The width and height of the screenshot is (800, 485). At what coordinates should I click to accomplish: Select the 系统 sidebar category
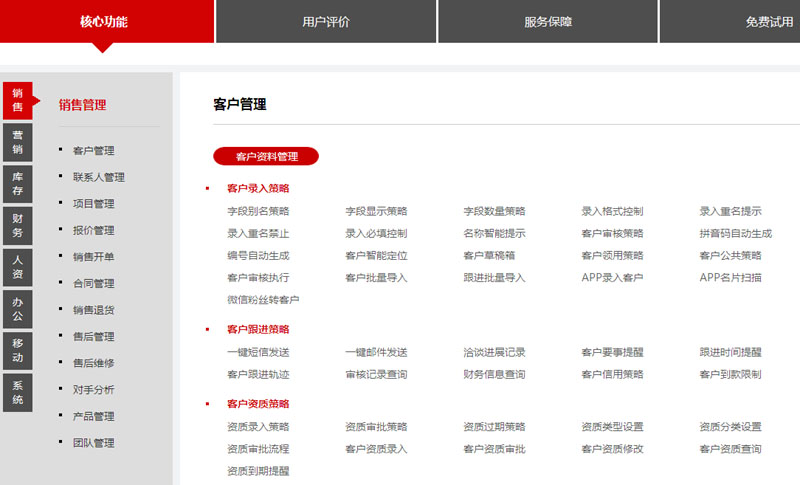click(x=18, y=392)
